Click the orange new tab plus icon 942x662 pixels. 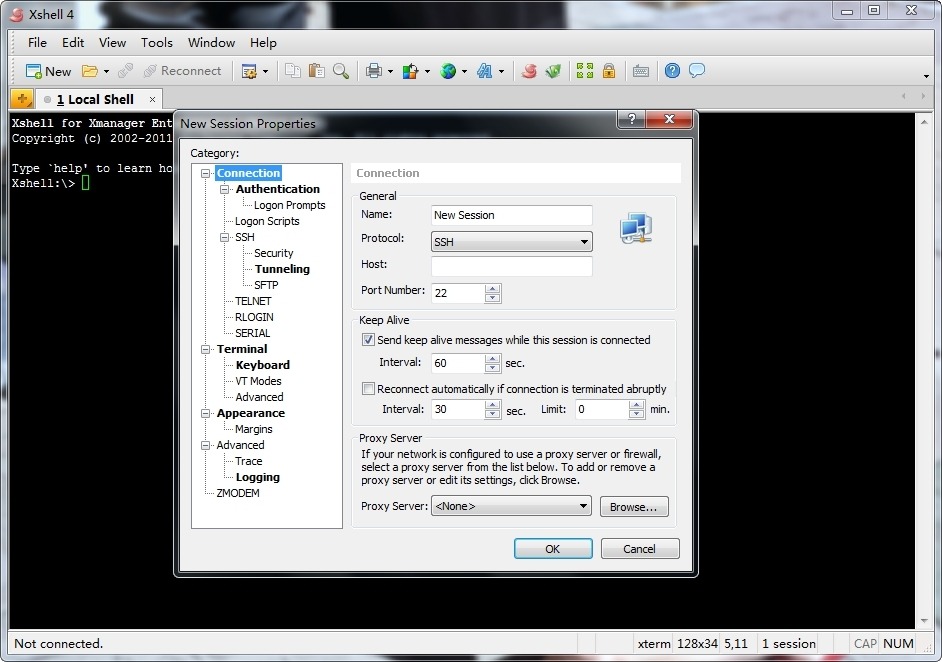pos(22,99)
